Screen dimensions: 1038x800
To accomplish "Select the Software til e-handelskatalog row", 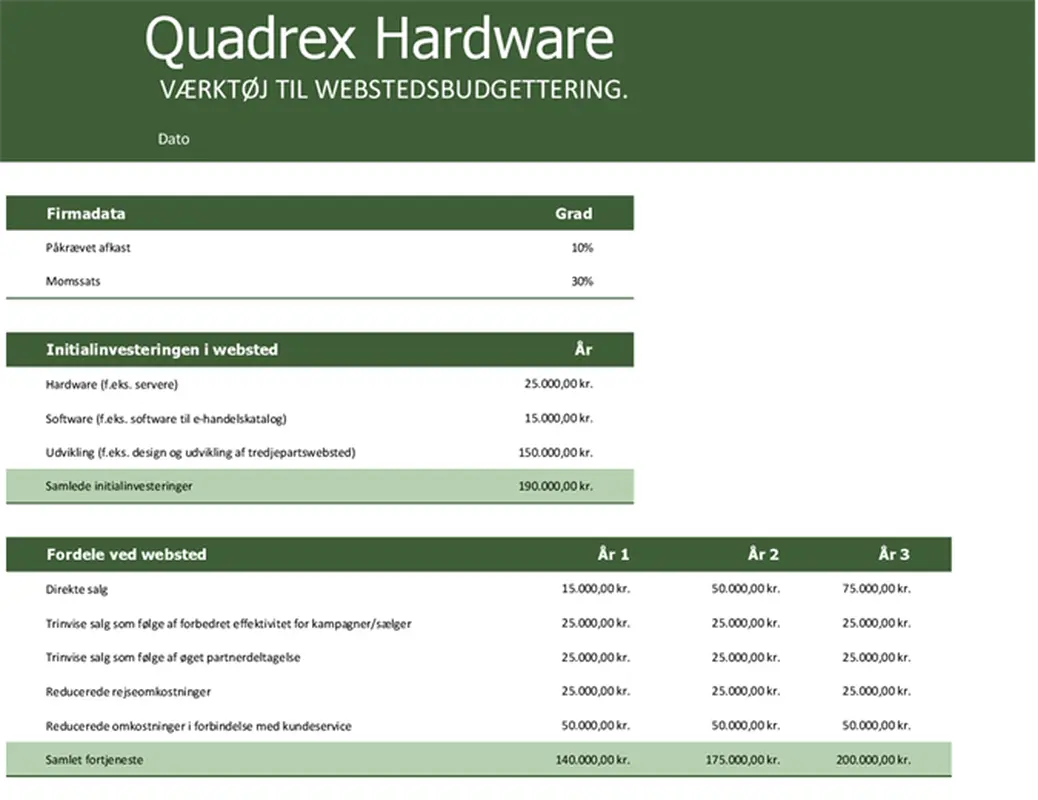I will click(167, 418).
